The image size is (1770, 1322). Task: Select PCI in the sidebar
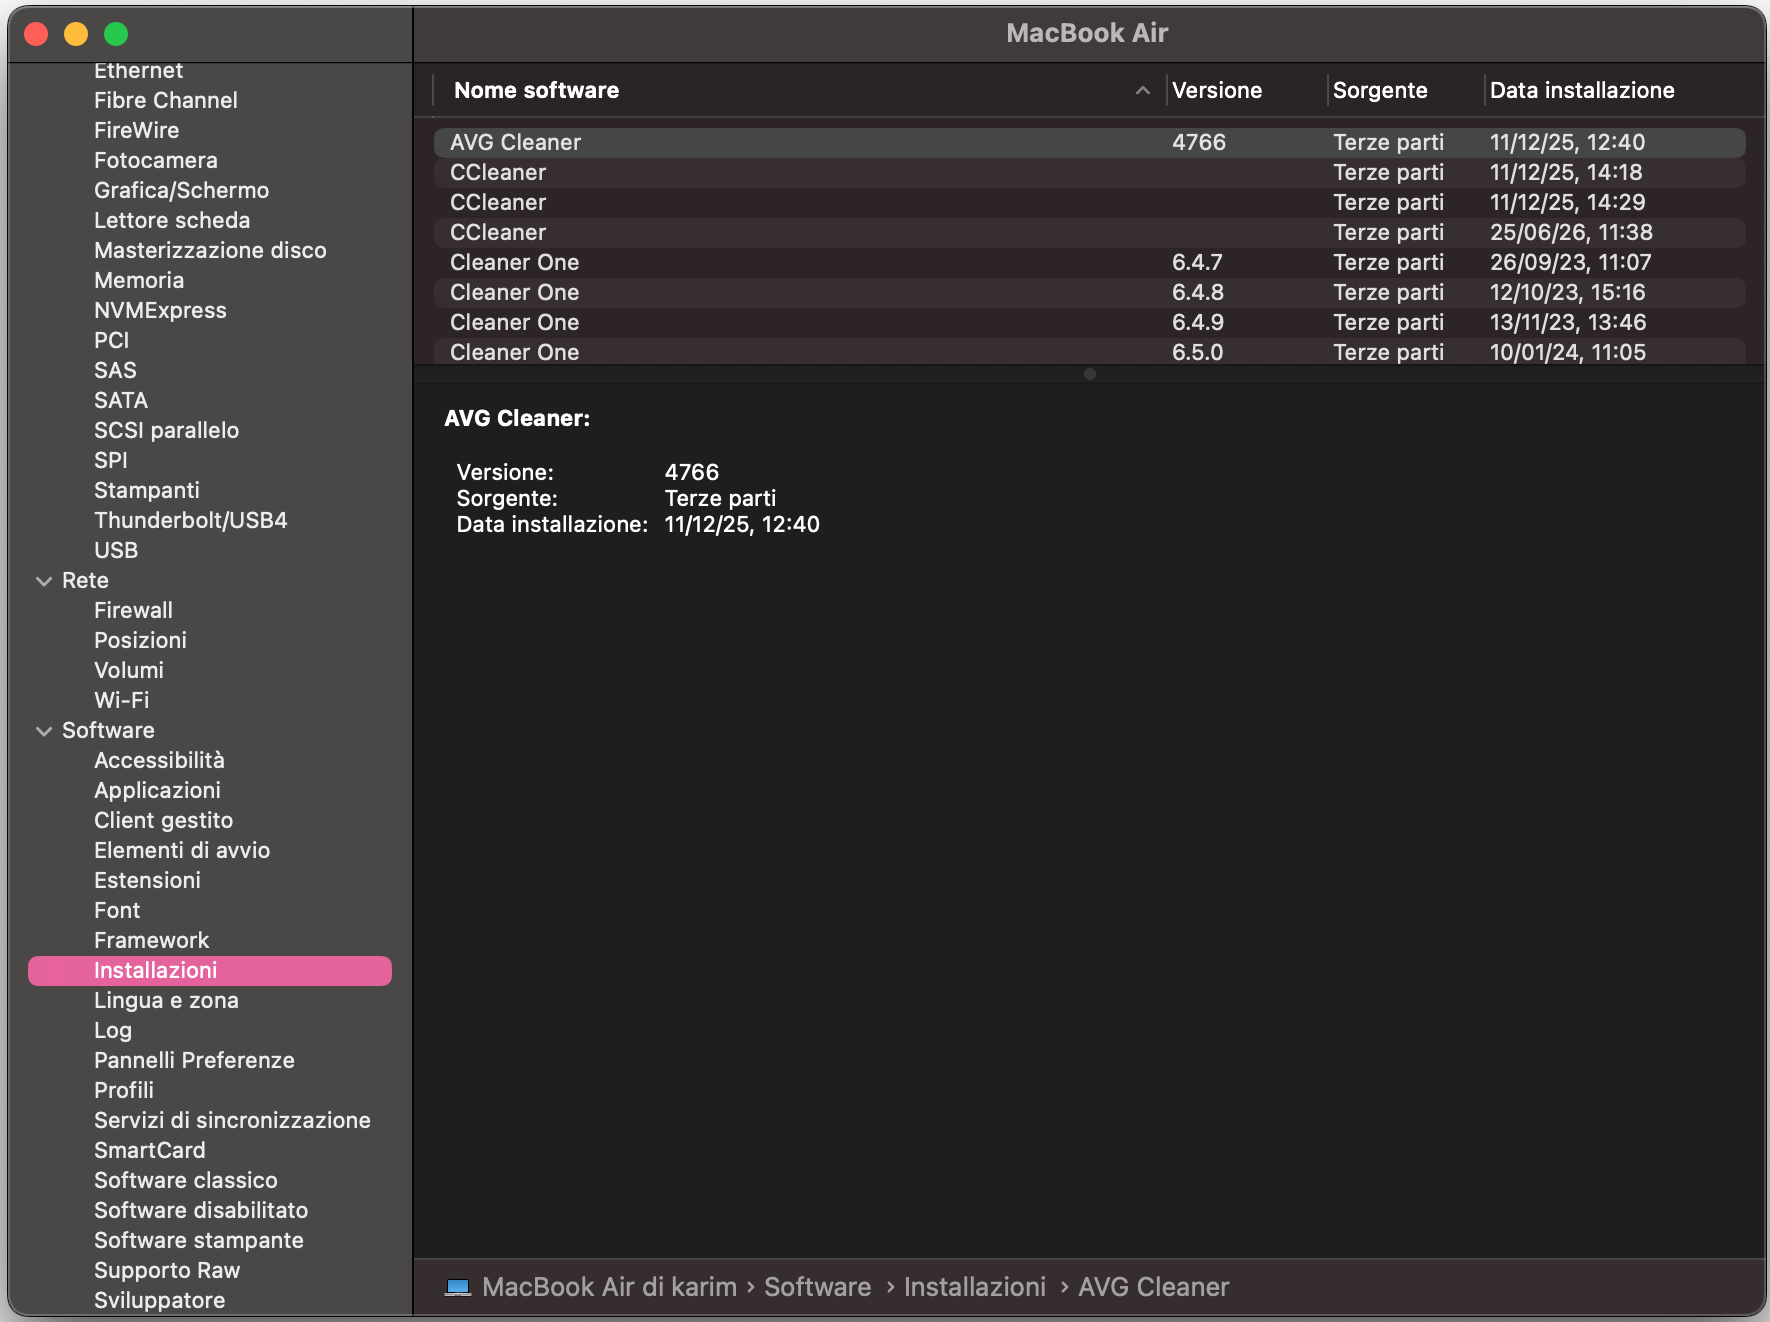[x=112, y=340]
